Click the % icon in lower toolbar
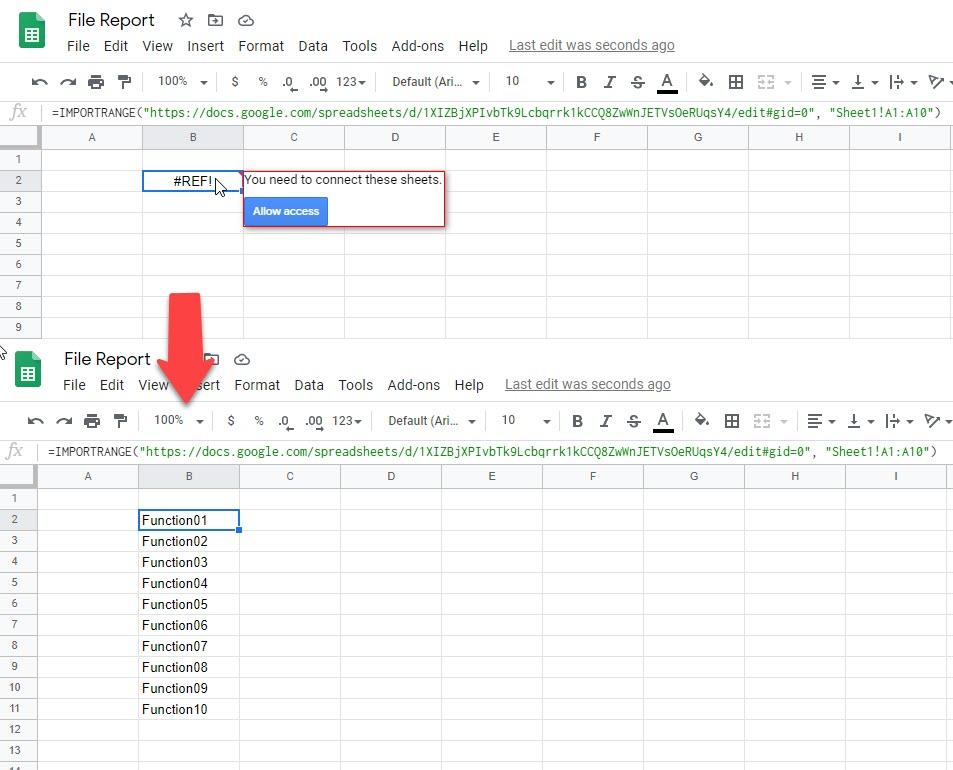 click(x=259, y=421)
